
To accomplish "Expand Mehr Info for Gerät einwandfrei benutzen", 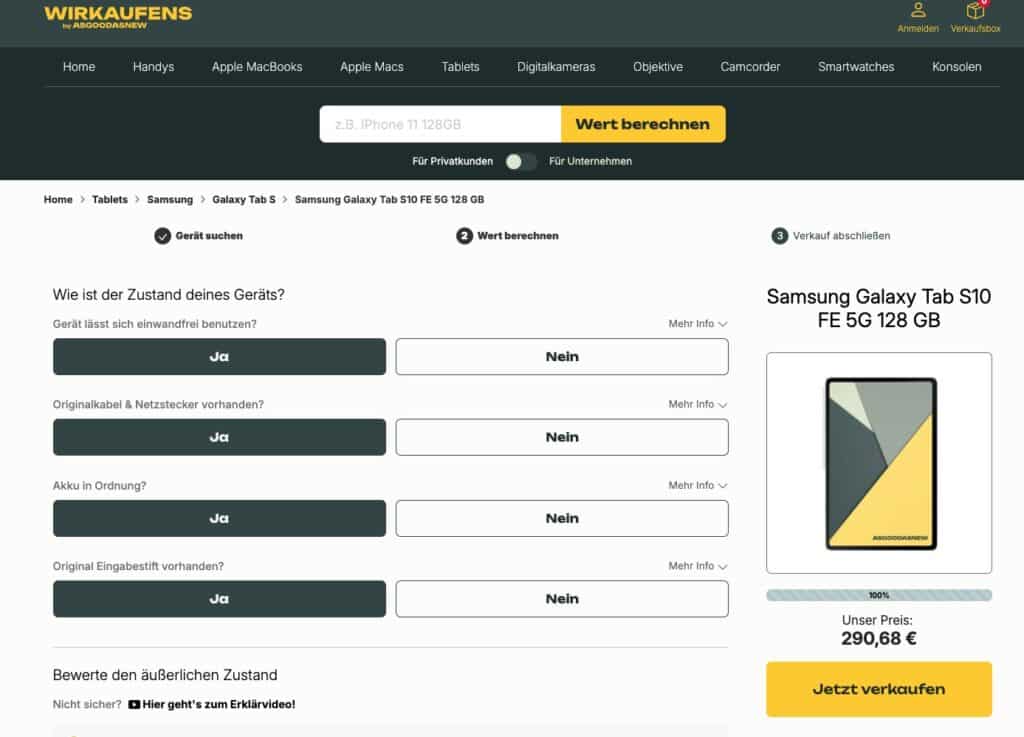I will [x=697, y=324].
